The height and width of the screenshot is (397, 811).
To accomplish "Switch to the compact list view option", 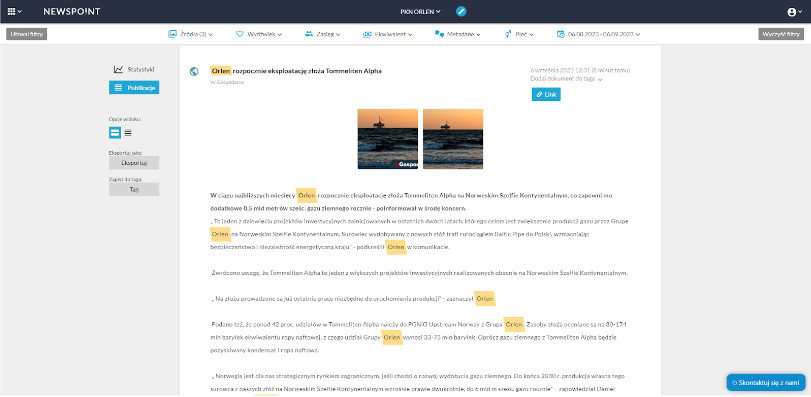I will 128,133.
